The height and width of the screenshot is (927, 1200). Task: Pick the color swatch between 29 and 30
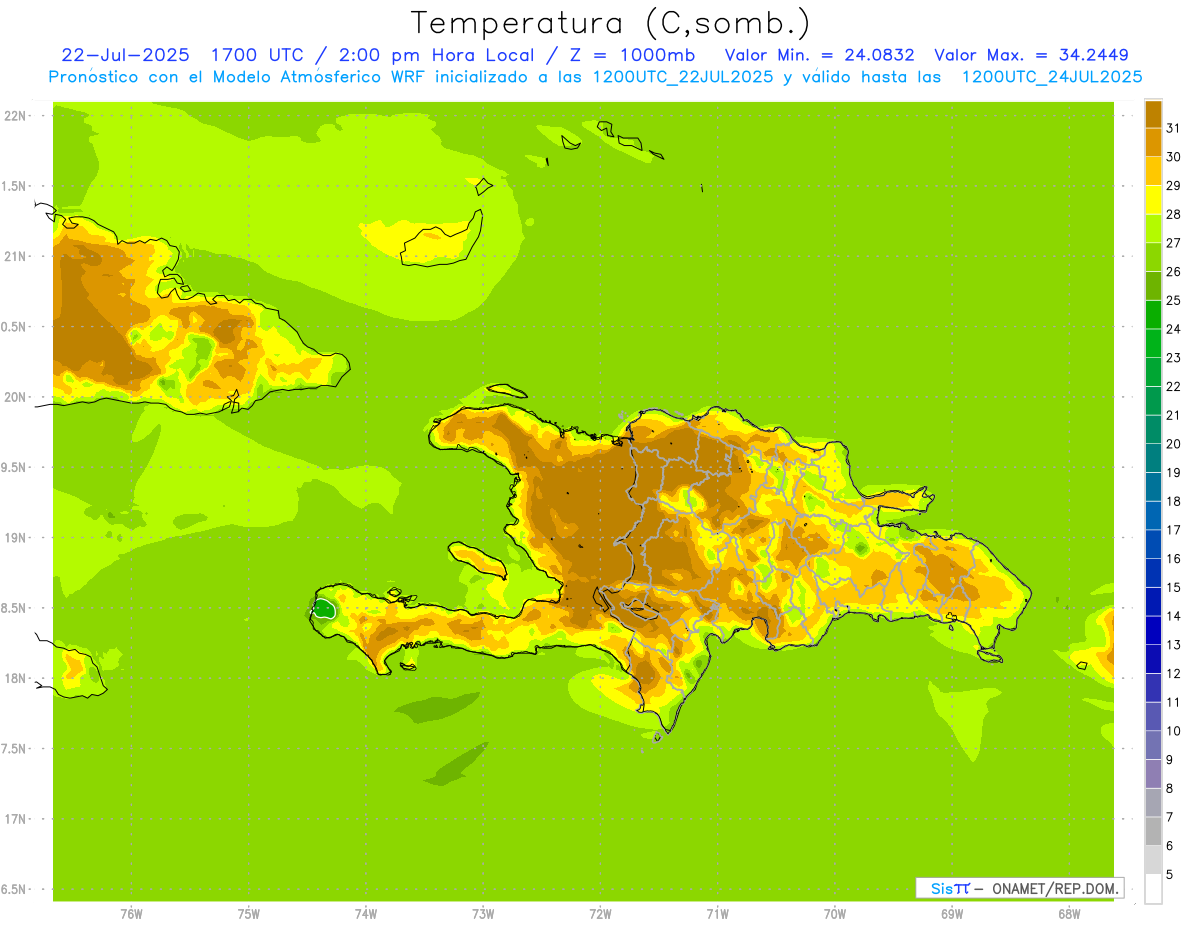coord(1153,171)
